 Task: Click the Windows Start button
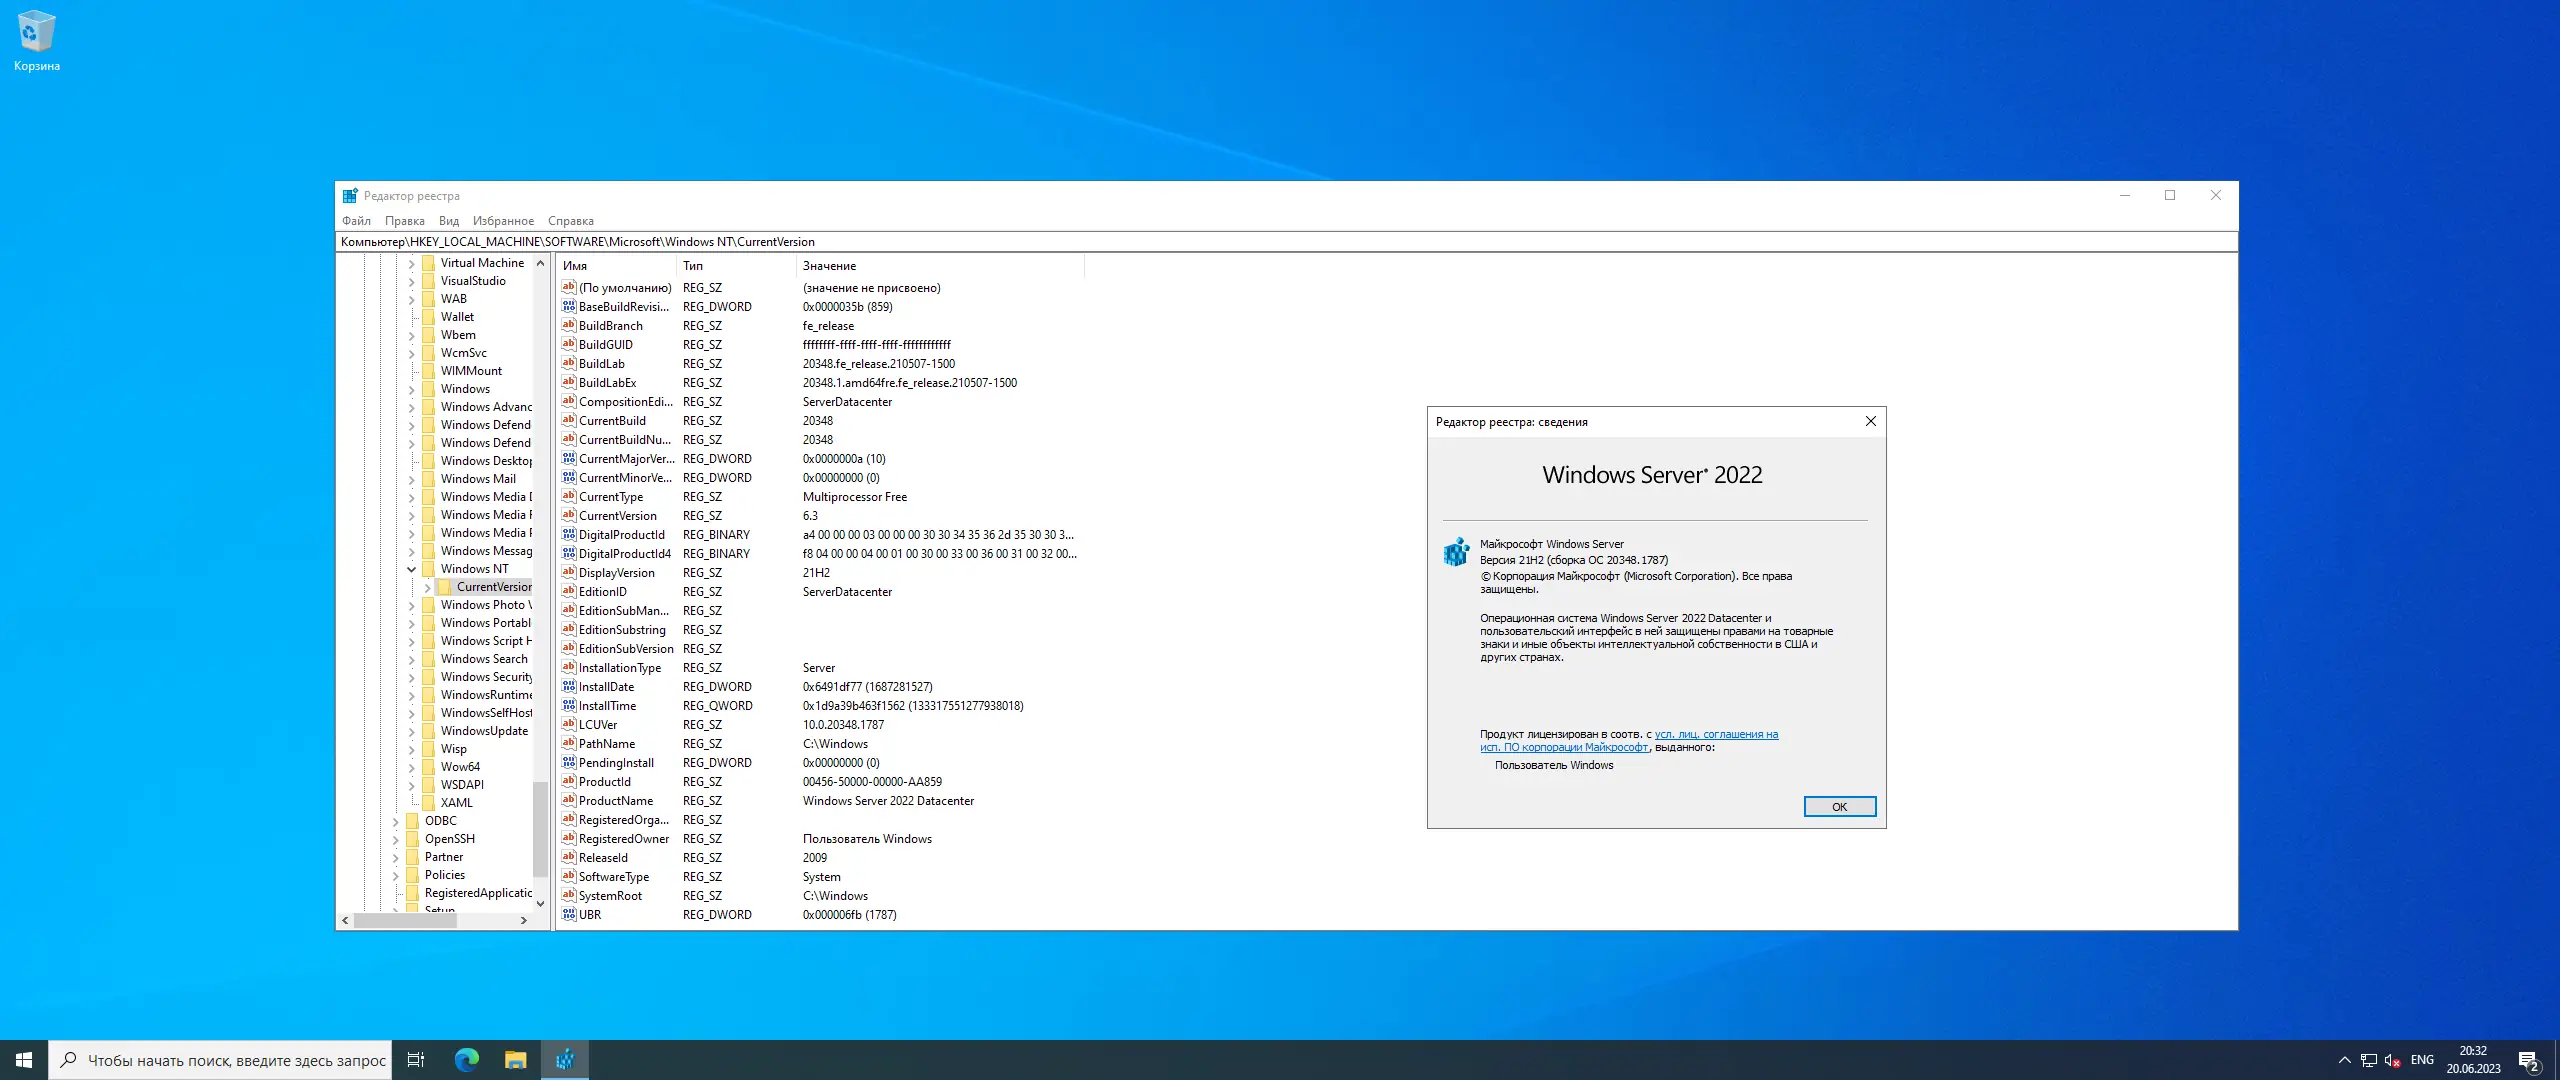tap(24, 1060)
